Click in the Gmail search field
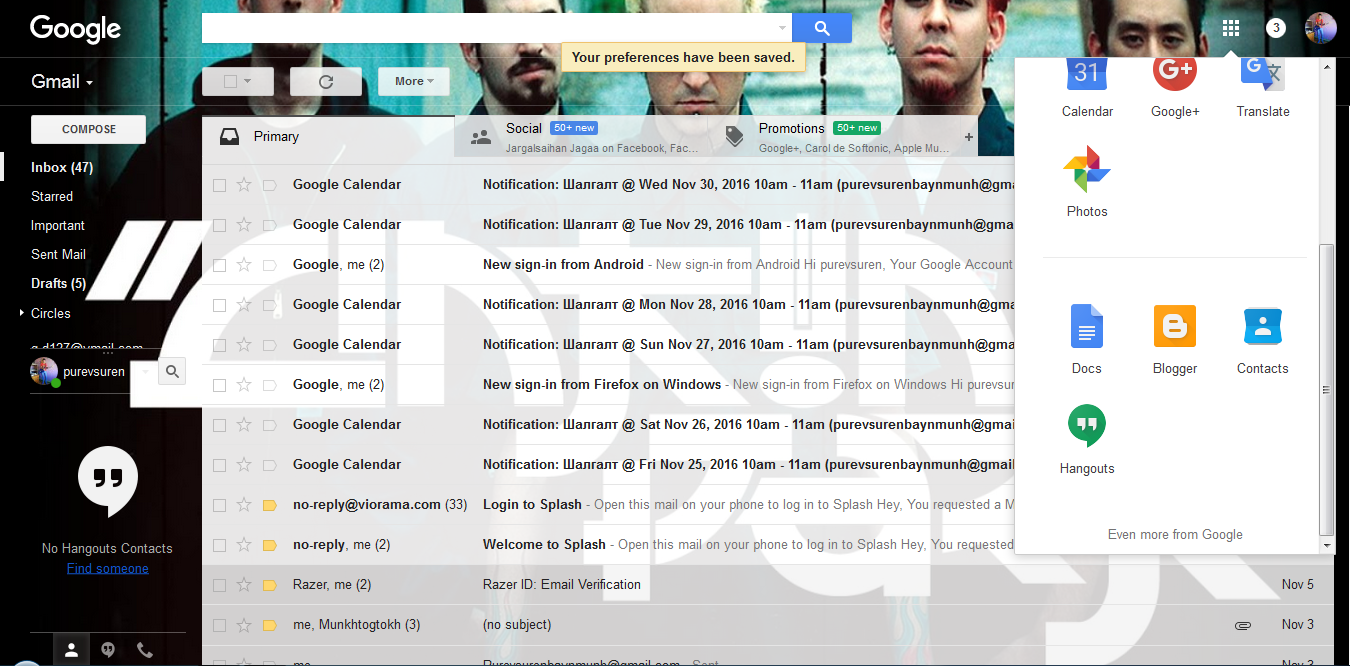 [488, 28]
